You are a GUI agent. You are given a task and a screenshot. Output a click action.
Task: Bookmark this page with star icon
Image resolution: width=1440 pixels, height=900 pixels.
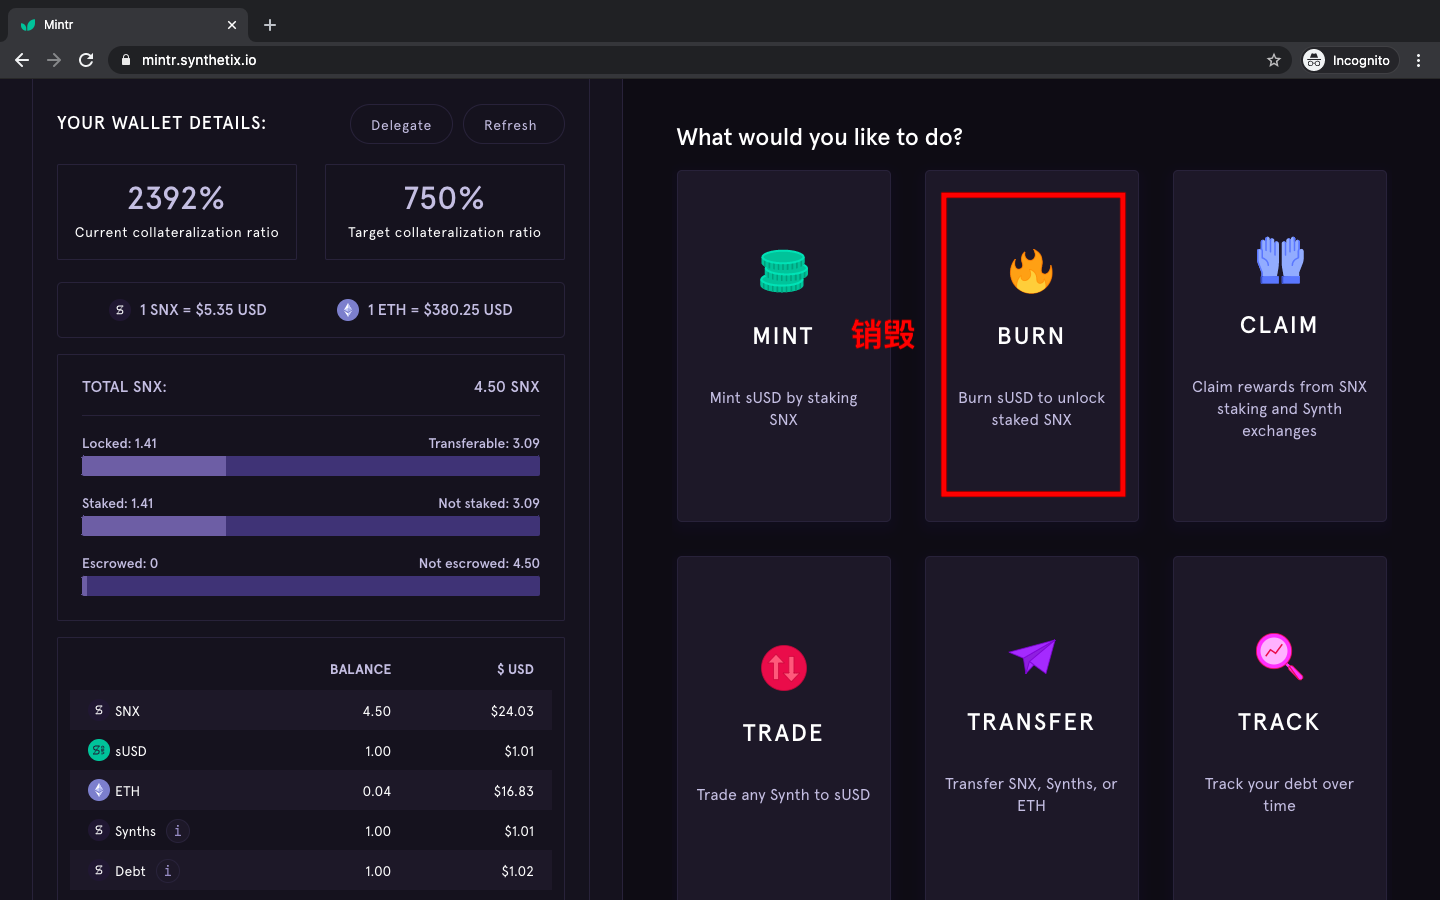click(x=1274, y=60)
